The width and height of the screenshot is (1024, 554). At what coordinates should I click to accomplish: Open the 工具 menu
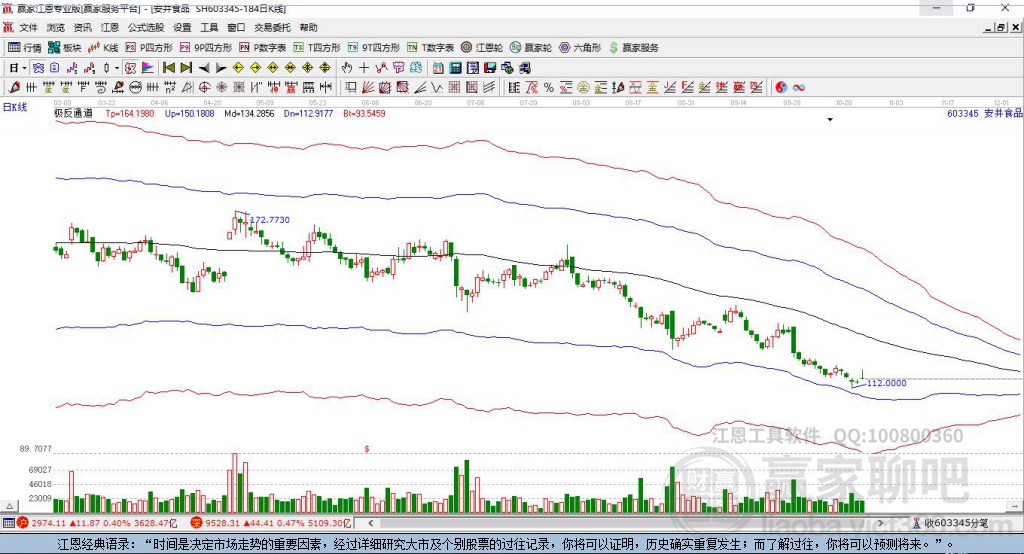click(209, 27)
